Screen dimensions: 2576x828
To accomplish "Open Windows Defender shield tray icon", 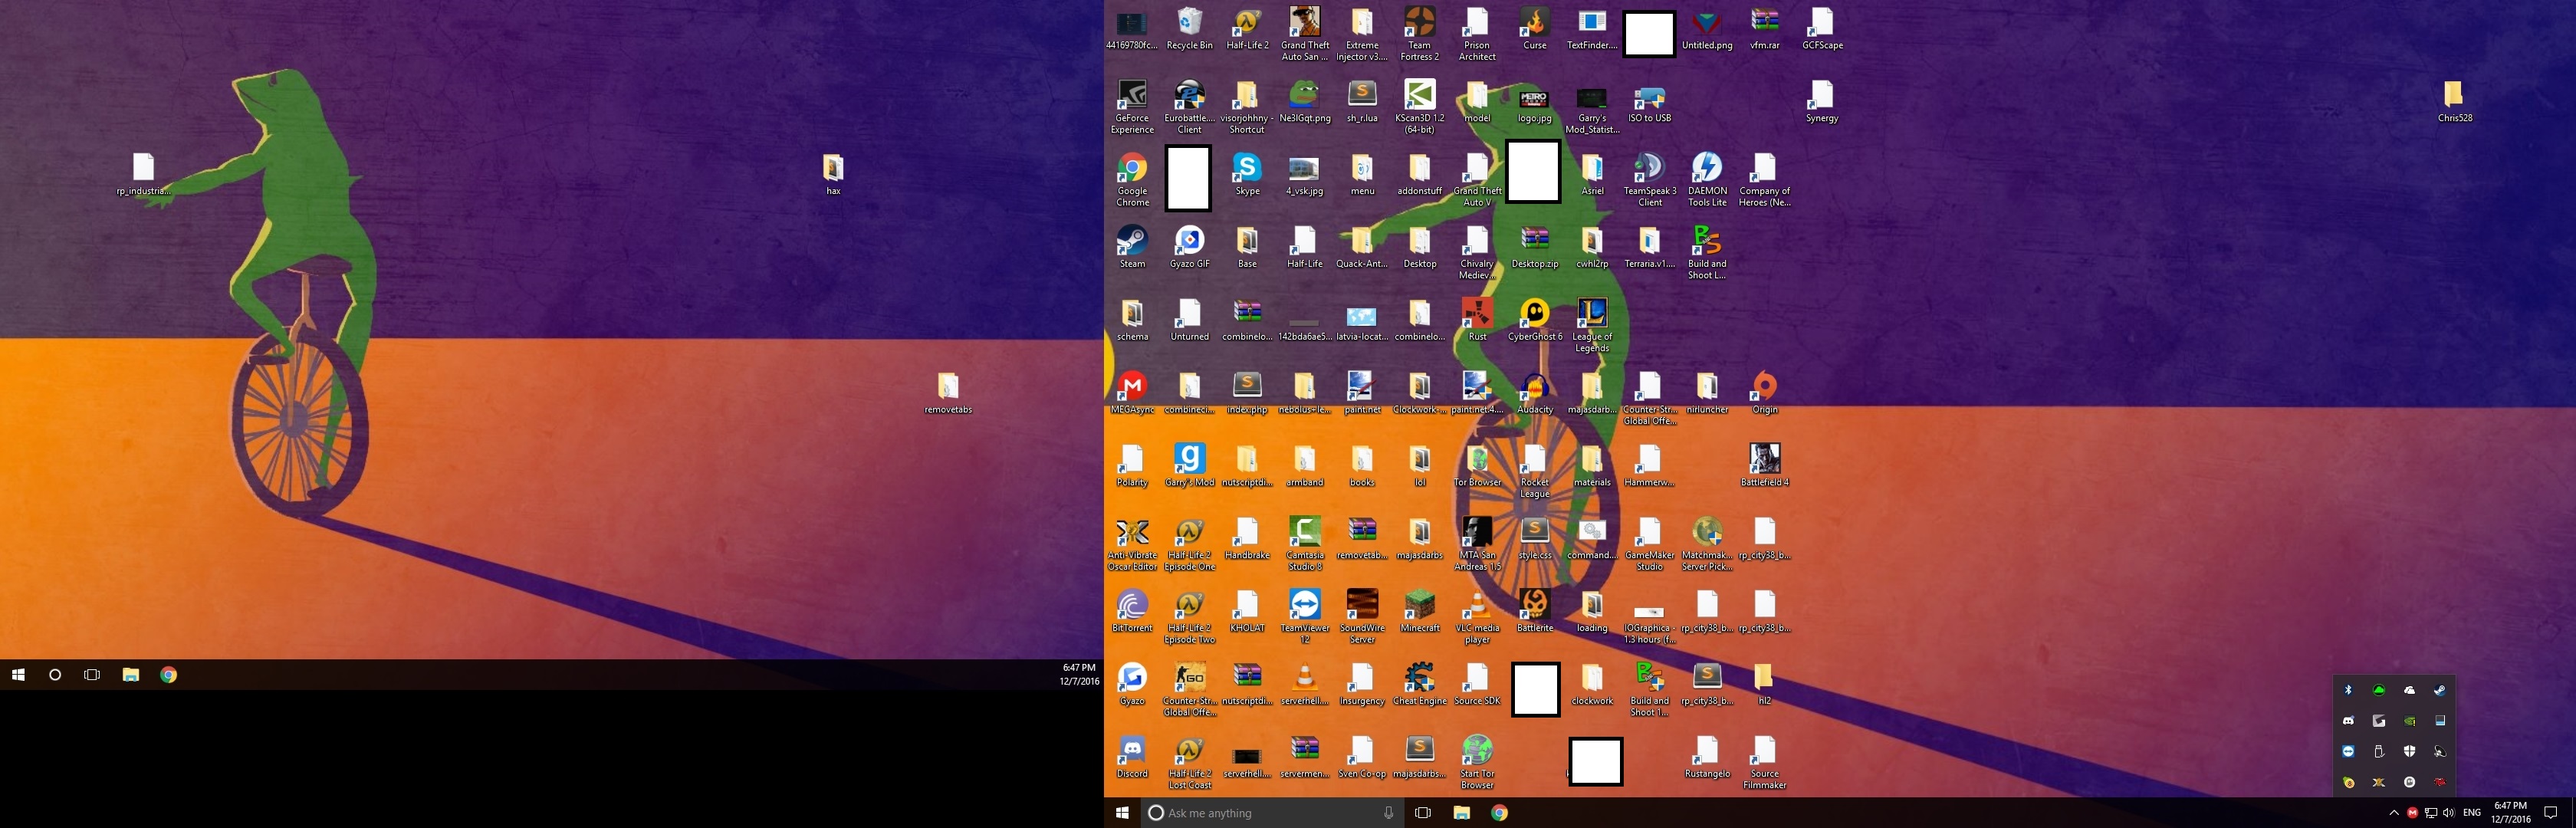I will pos(2410,751).
